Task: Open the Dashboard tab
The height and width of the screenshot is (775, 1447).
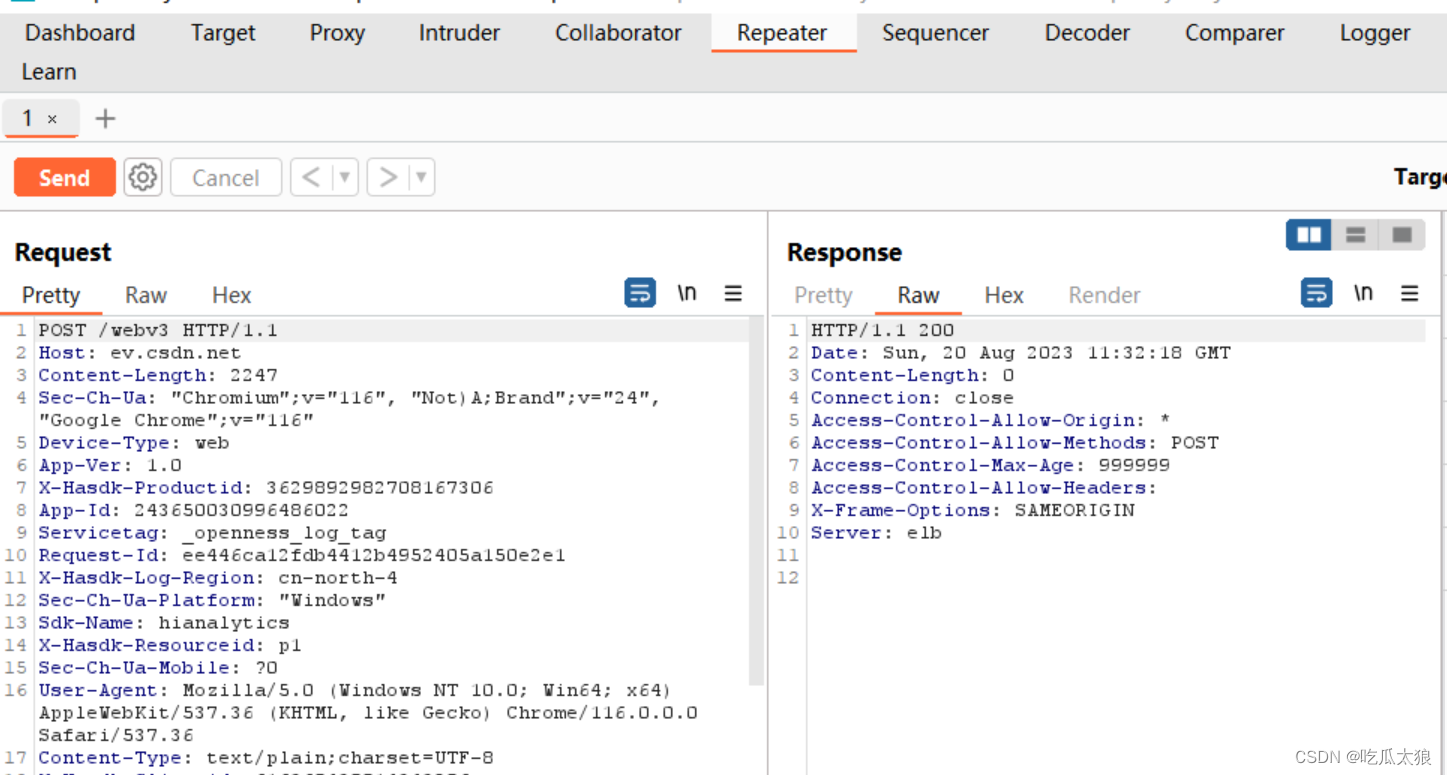Action: (x=80, y=33)
